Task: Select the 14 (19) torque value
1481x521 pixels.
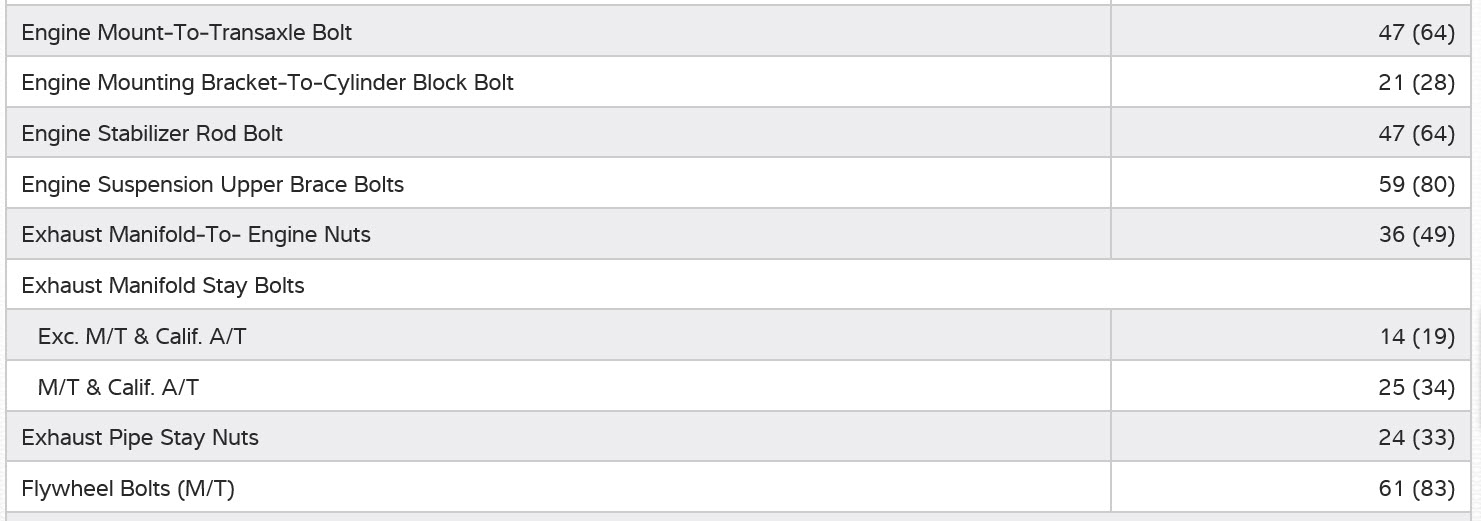Action: click(1416, 337)
